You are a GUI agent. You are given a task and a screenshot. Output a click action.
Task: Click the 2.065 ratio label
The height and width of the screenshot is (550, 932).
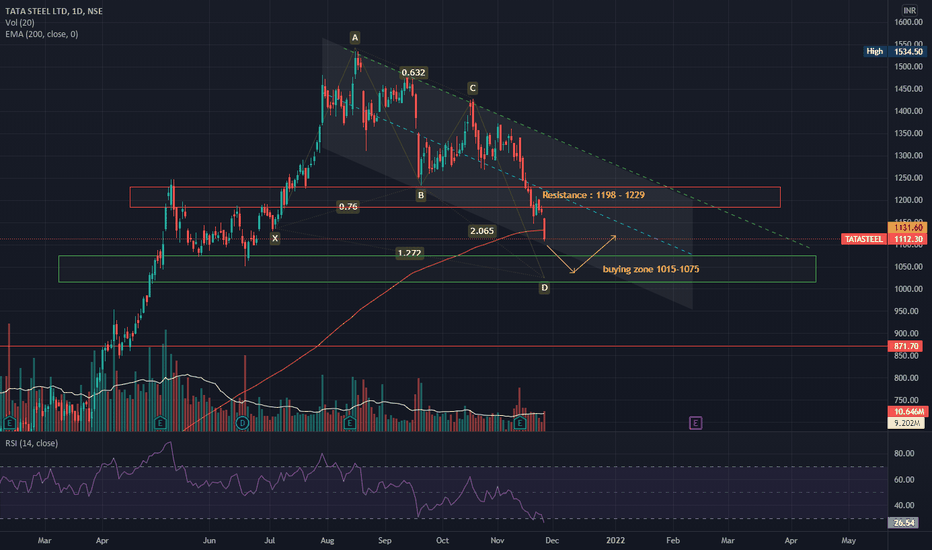pyautogui.click(x=481, y=231)
